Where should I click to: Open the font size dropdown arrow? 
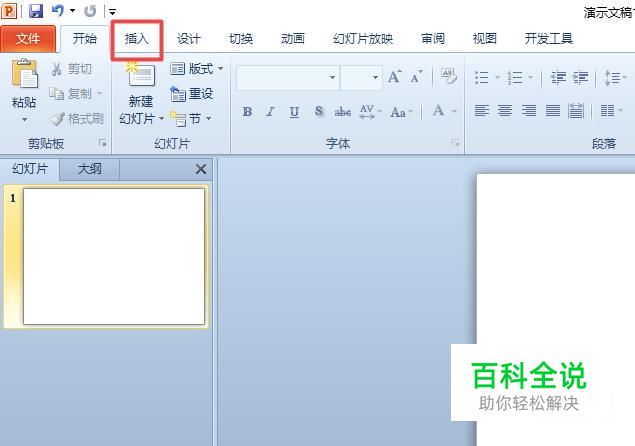coord(375,77)
